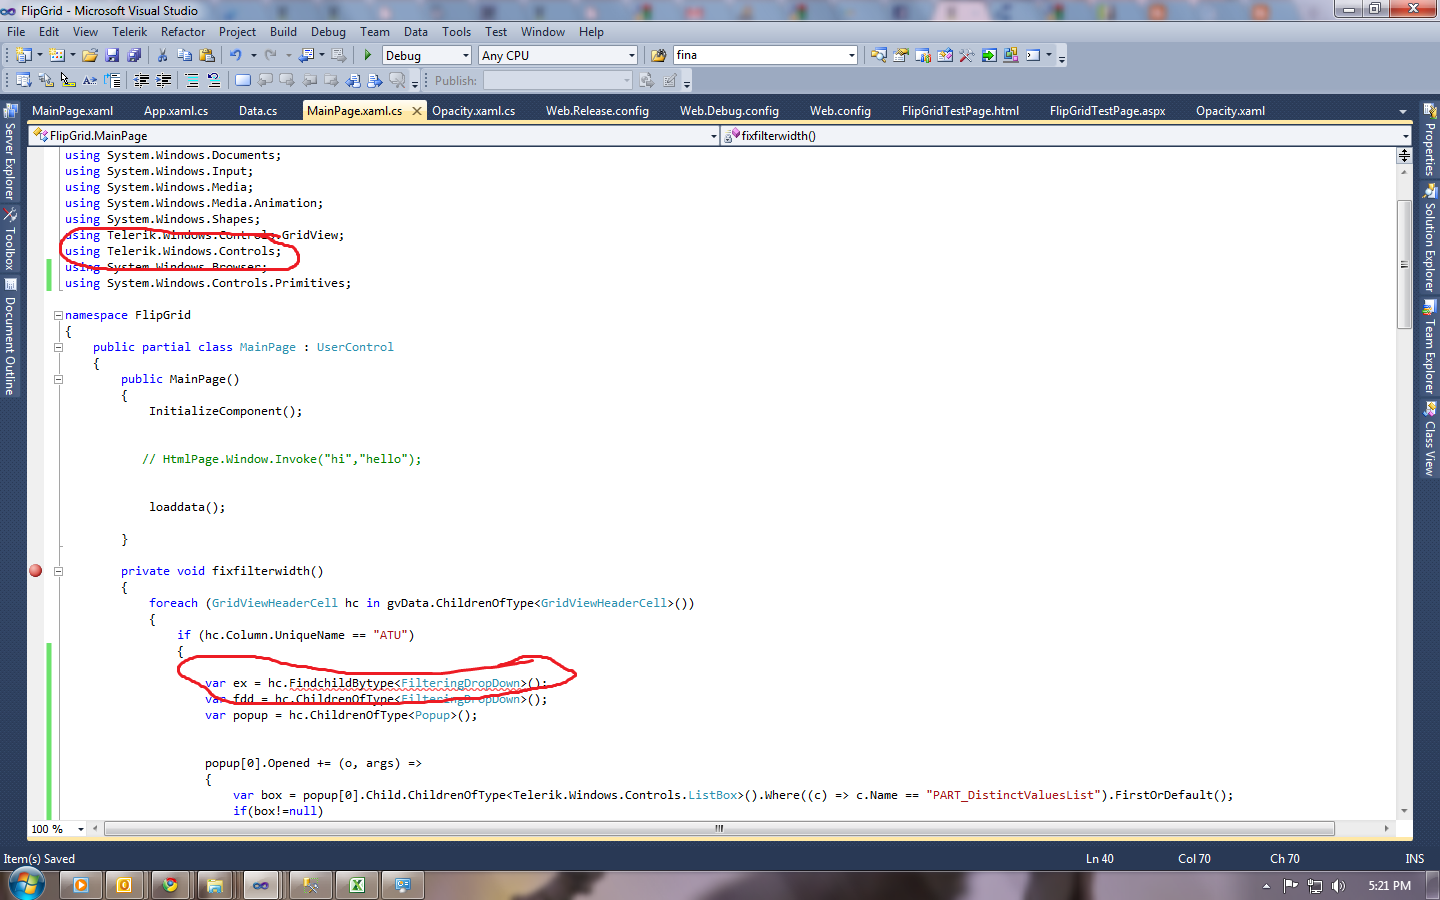Click into the Find text box containing 'fina'
This screenshot has width=1440, height=900.
click(760, 55)
